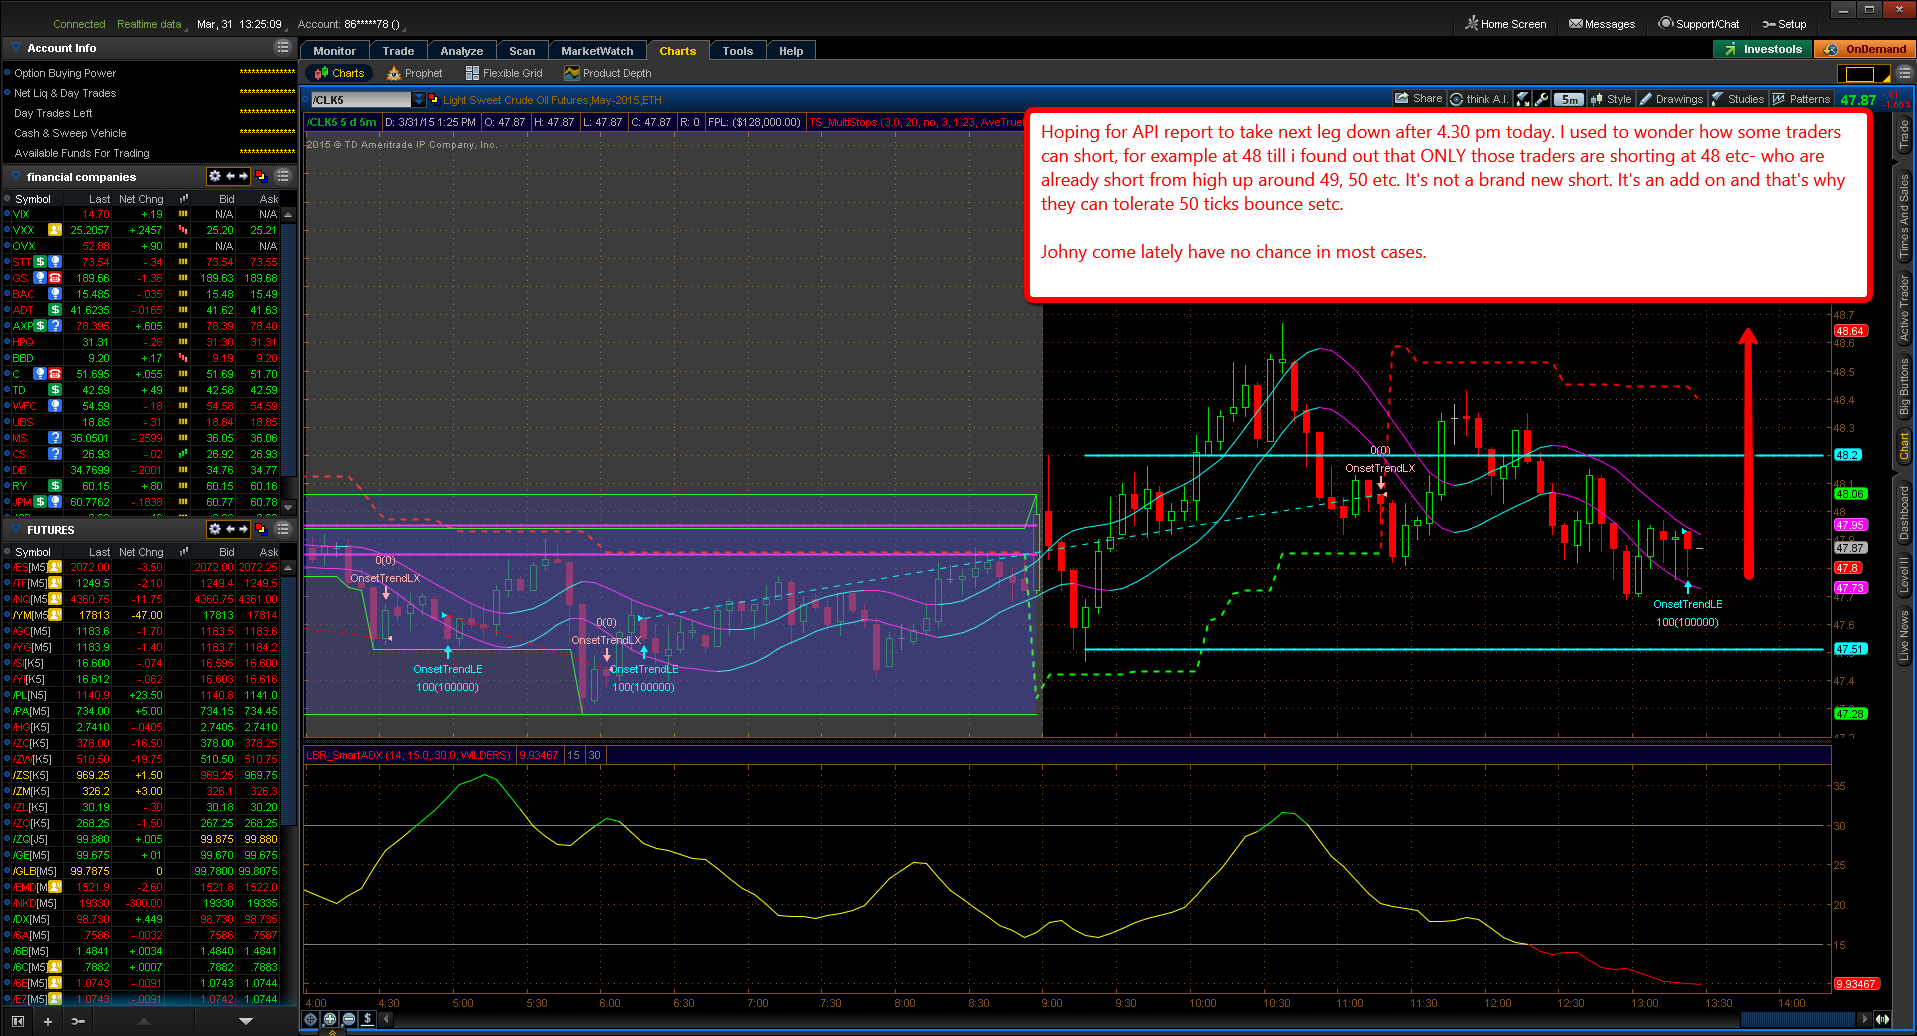
Task: Click the quick study flask icon
Action: tap(1523, 99)
